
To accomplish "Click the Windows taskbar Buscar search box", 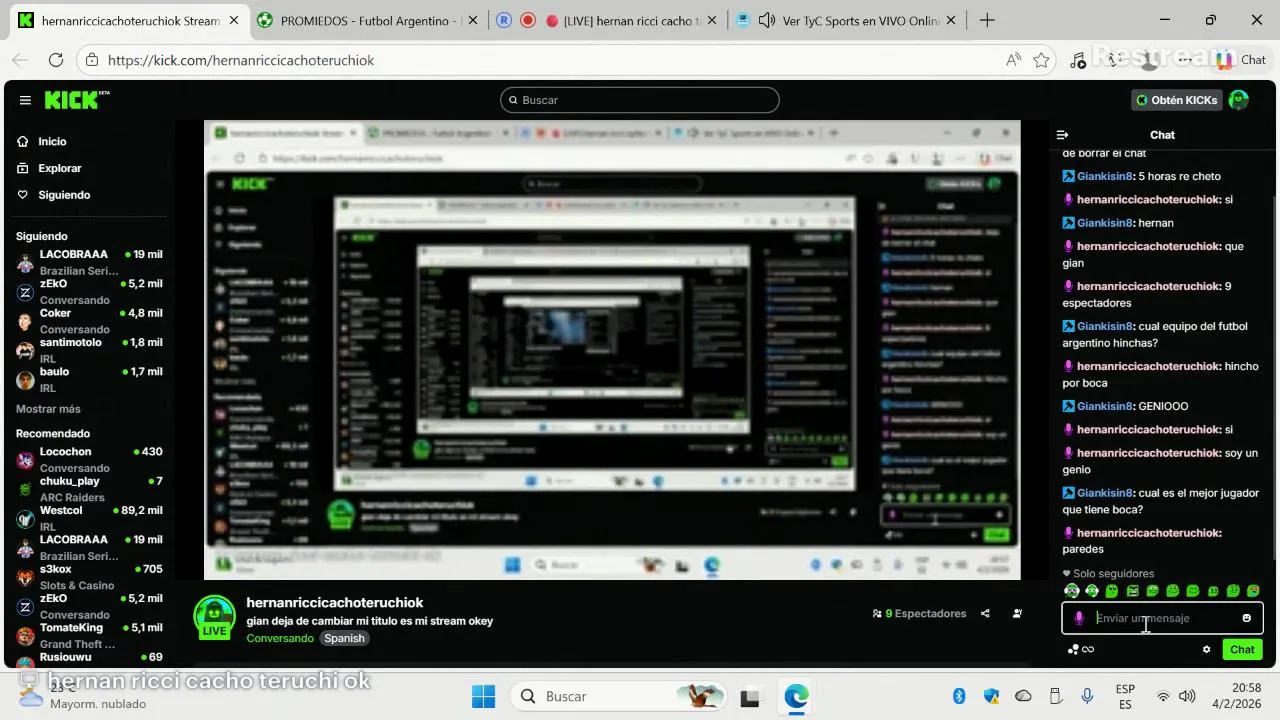I will click(x=619, y=696).
